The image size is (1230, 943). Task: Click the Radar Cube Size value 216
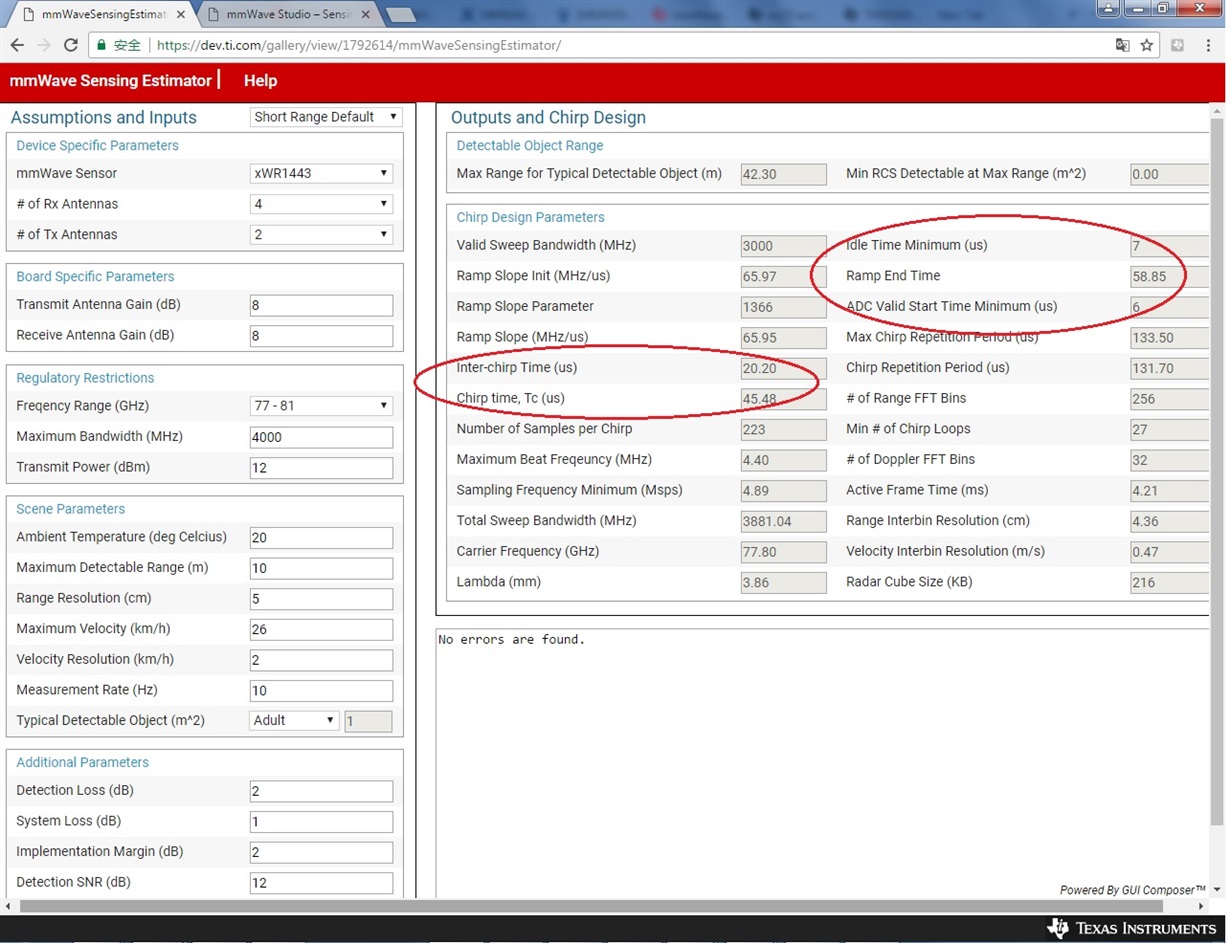(x=1168, y=582)
